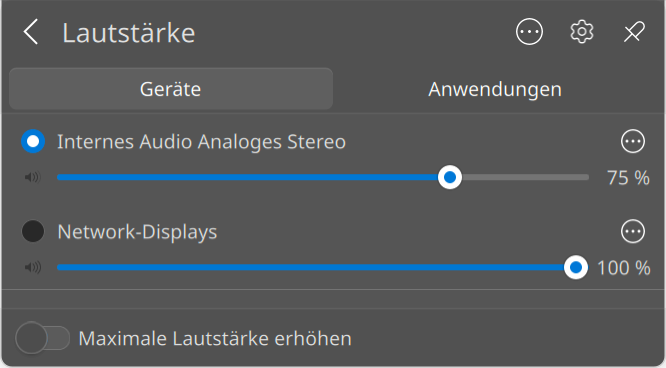Go back using the left arrow
This screenshot has width=666, height=368.
point(31,32)
